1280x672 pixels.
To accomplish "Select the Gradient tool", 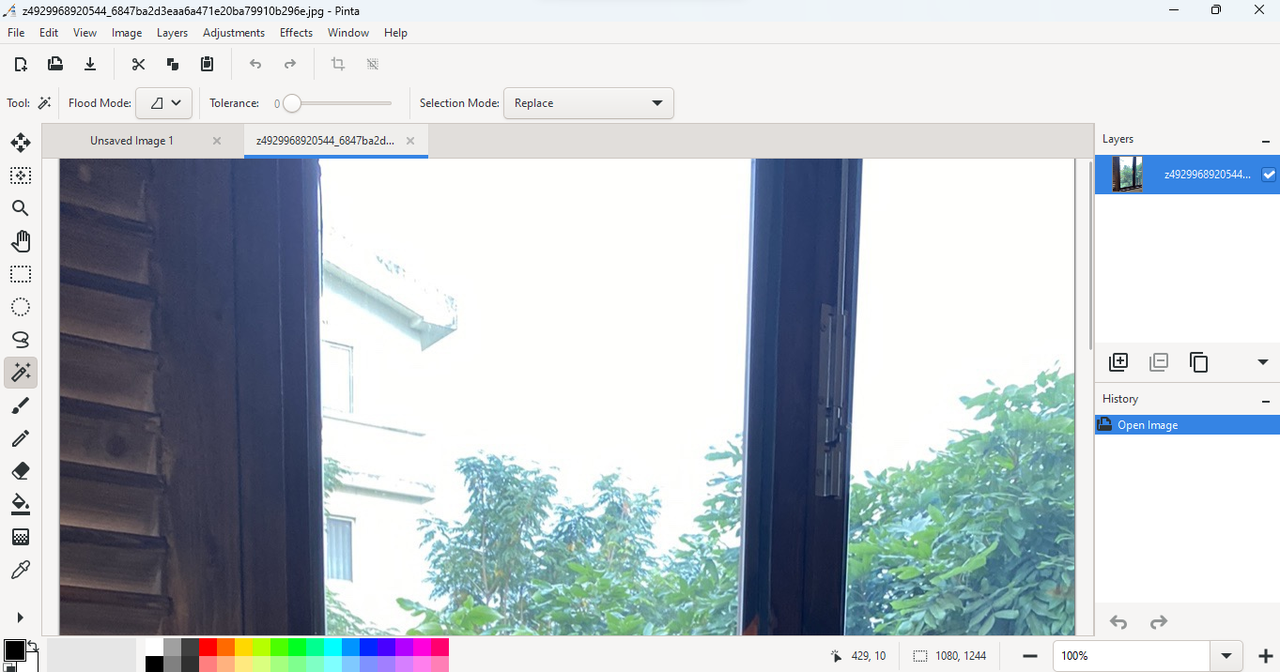I will pos(20,537).
